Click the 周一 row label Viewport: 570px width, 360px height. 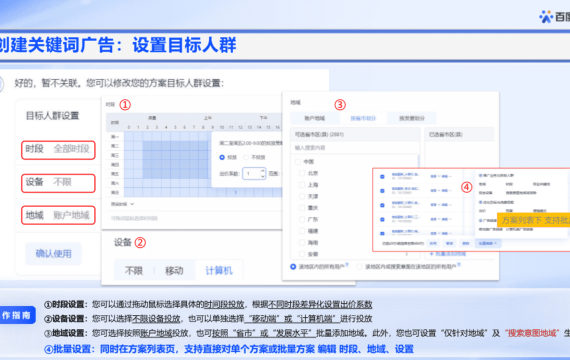115,136
